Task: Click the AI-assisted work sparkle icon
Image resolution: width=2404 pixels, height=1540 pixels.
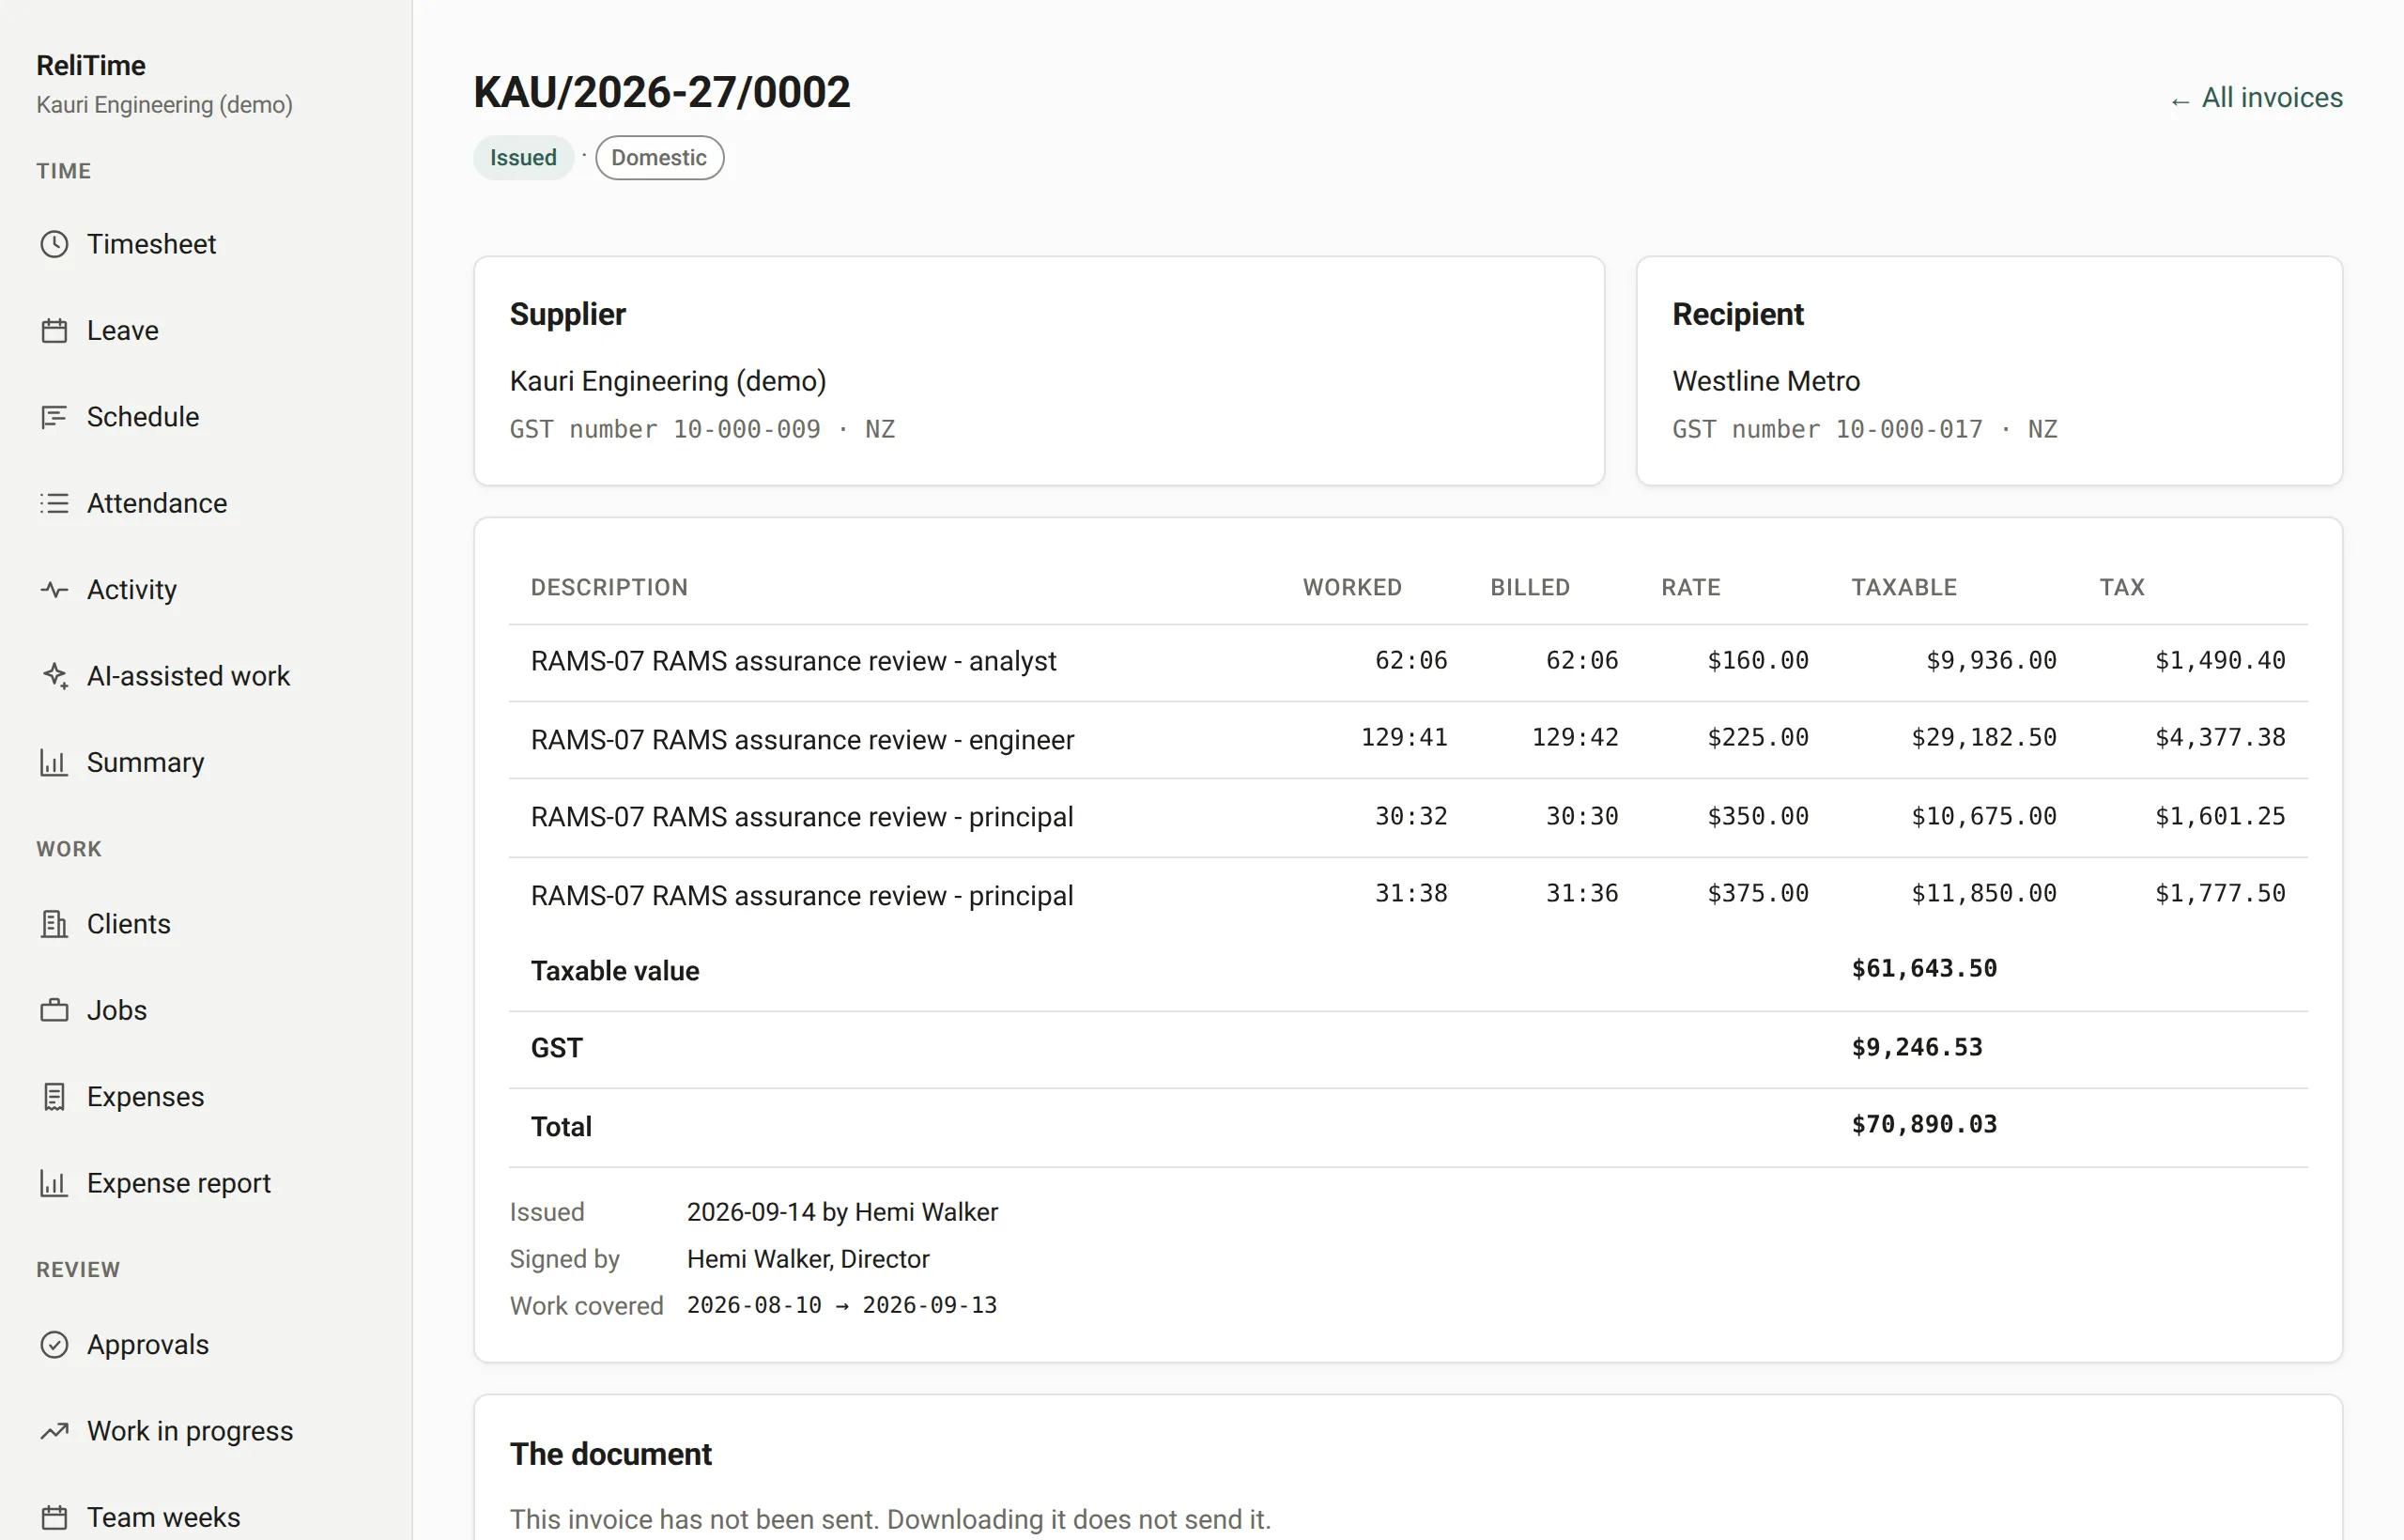Action: [x=54, y=676]
